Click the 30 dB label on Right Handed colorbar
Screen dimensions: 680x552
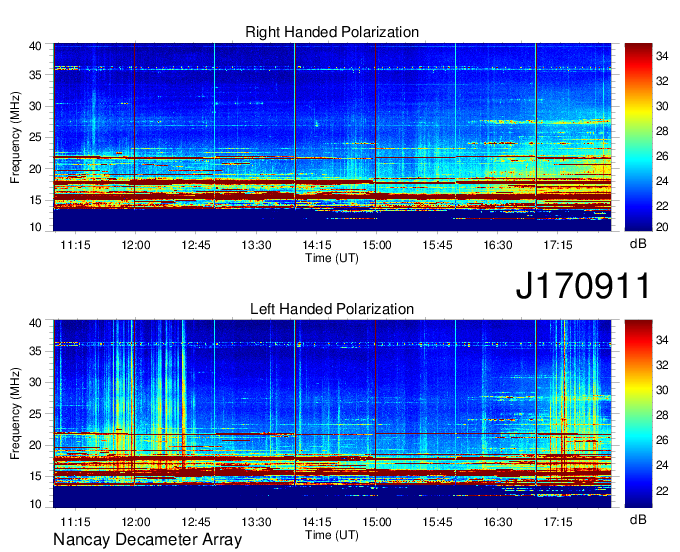coord(662,106)
